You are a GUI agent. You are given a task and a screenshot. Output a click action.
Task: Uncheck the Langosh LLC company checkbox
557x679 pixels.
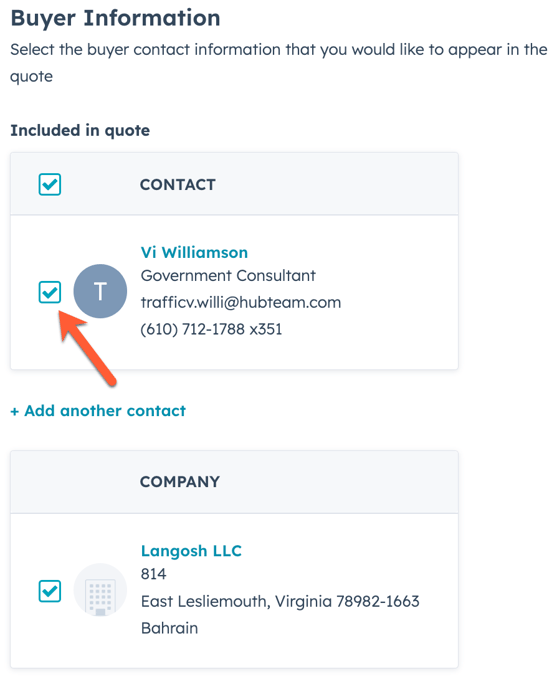pyautogui.click(x=50, y=591)
